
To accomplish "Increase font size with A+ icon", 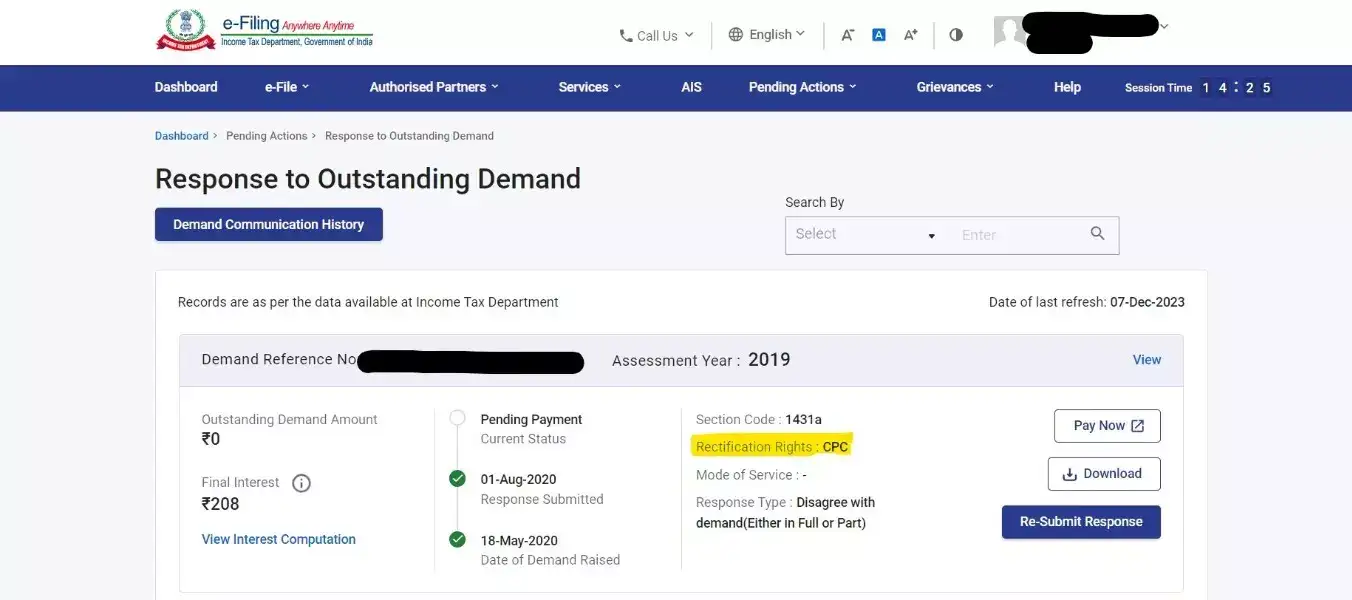I will click(910, 35).
